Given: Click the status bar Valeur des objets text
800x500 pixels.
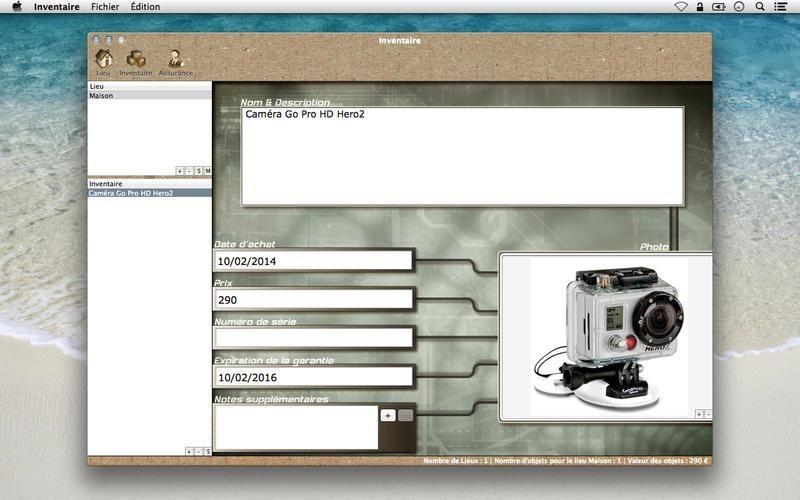Looking at the screenshot, I should (x=668, y=461).
